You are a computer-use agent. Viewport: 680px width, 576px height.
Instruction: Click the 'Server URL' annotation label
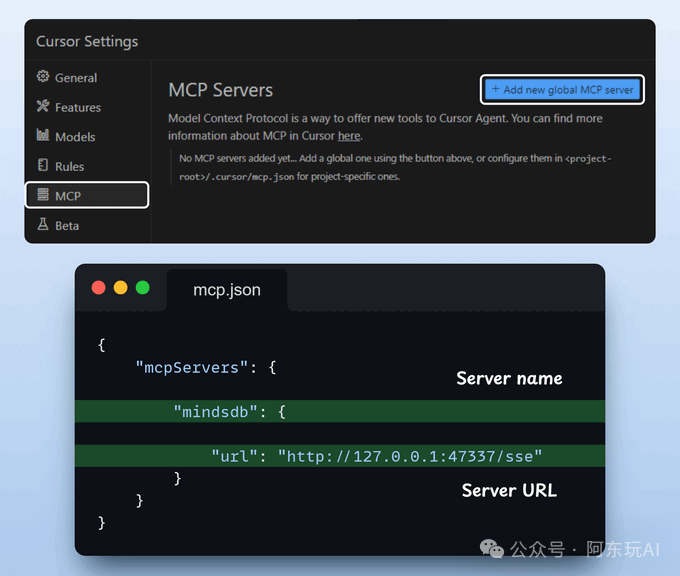pyautogui.click(x=509, y=491)
